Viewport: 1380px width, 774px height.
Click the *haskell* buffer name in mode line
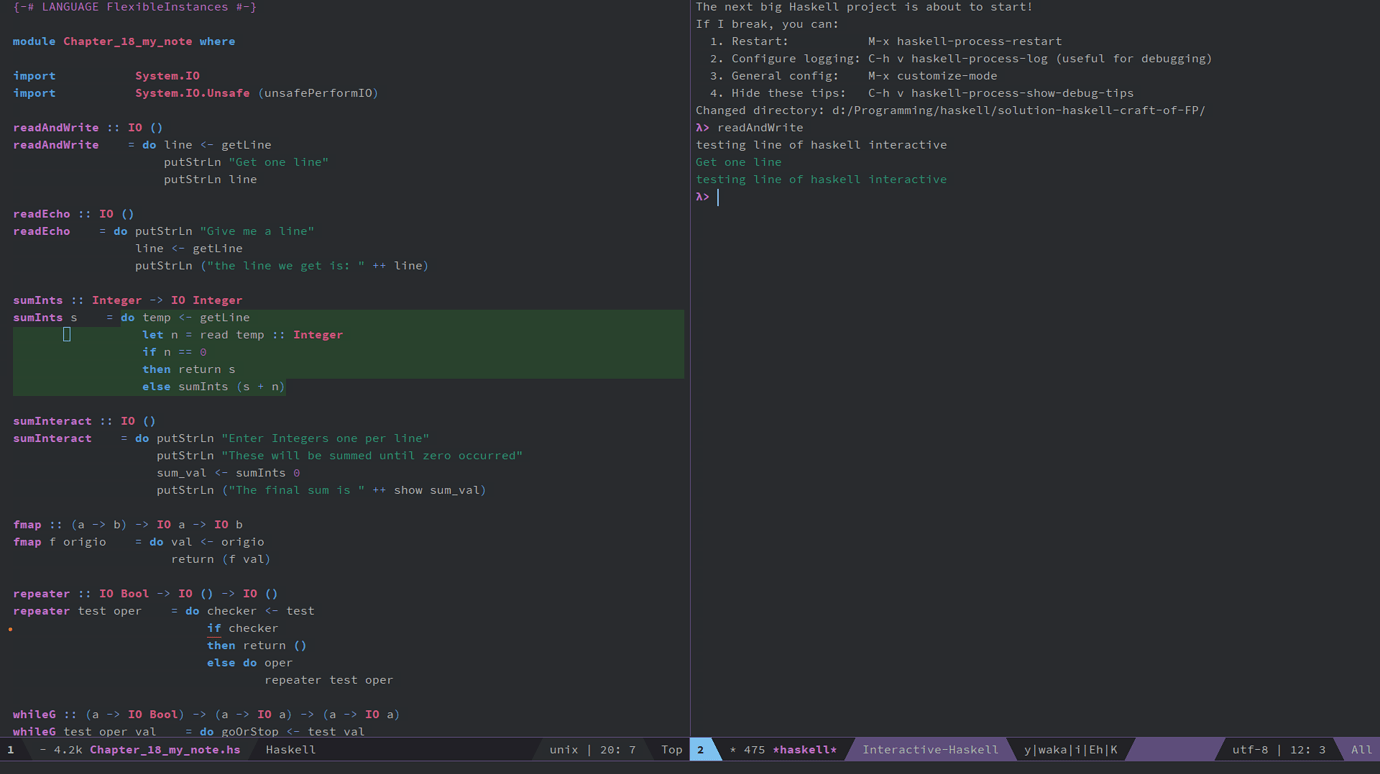click(x=805, y=749)
